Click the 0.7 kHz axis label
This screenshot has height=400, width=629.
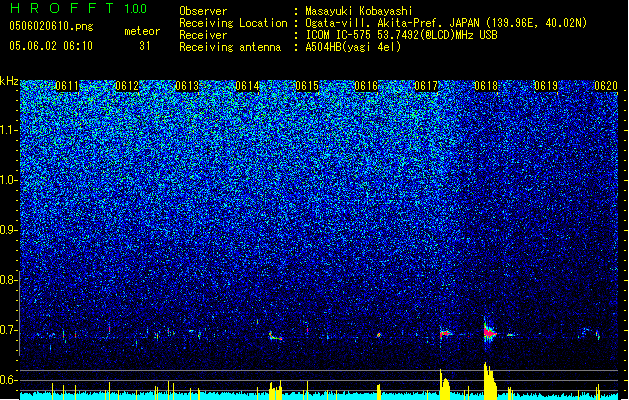(x=9, y=330)
